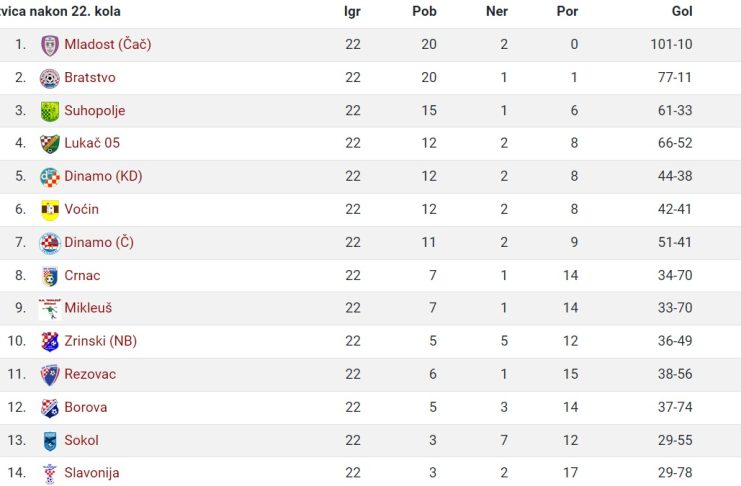Image resolution: width=741 pixels, height=486 pixels.
Task: Select the Gol column header
Action: [682, 11]
